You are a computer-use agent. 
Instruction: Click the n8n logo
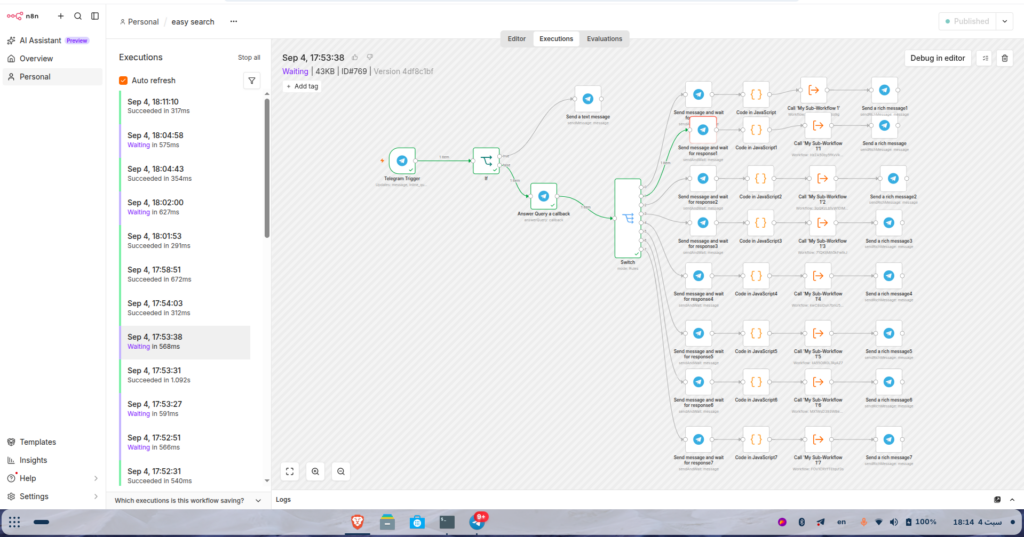pyautogui.click(x=22, y=16)
